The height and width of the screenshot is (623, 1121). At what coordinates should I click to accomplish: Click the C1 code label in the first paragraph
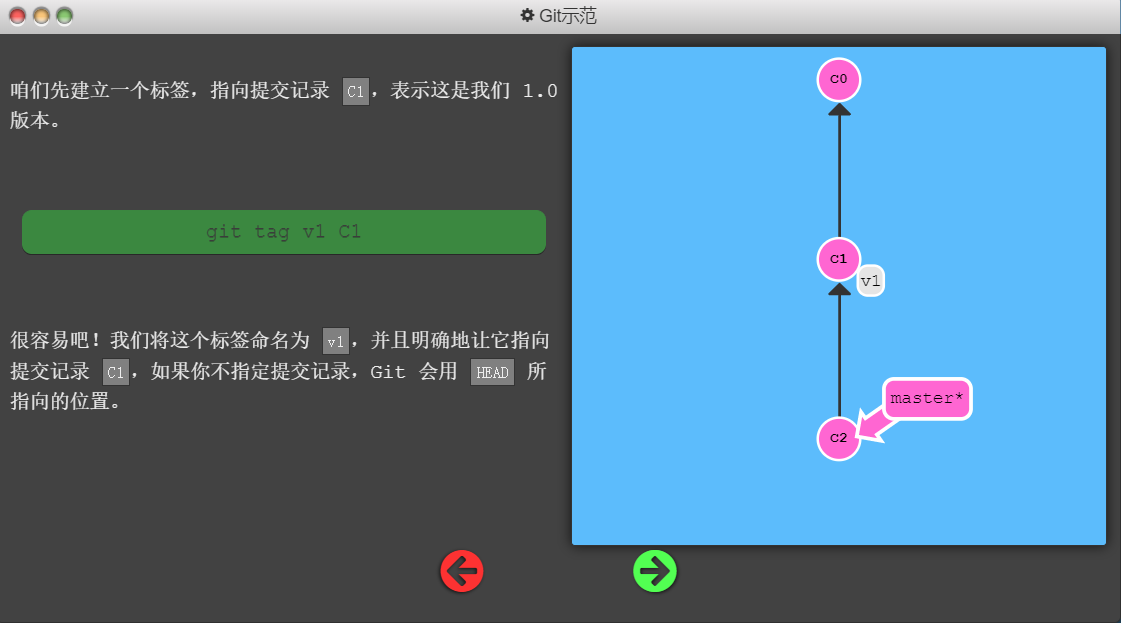tap(356, 92)
